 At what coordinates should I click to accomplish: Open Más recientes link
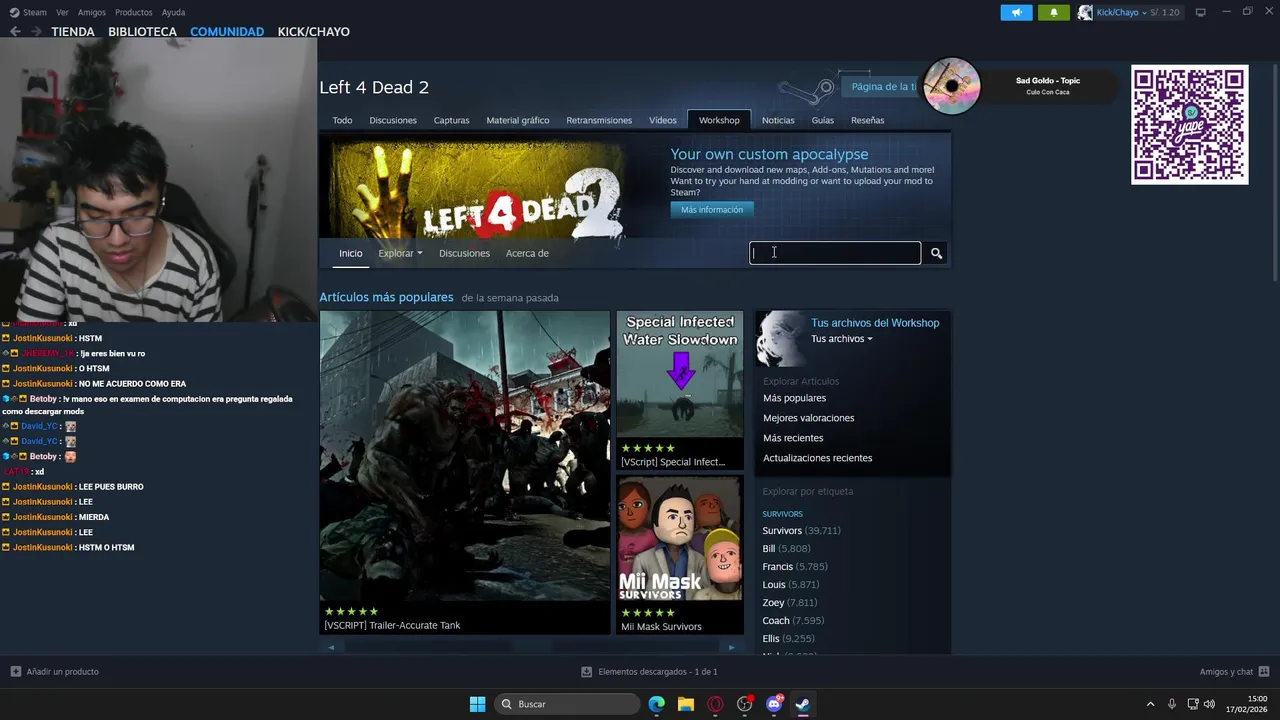(793, 438)
